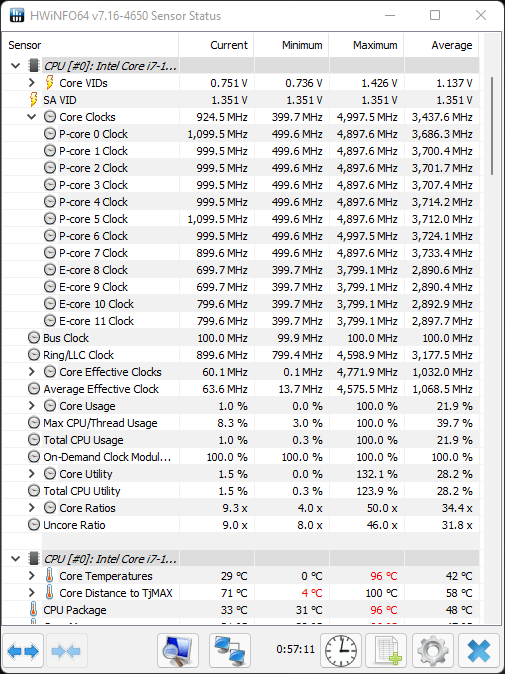
Task: Click the Maximum column header
Action: (x=366, y=45)
